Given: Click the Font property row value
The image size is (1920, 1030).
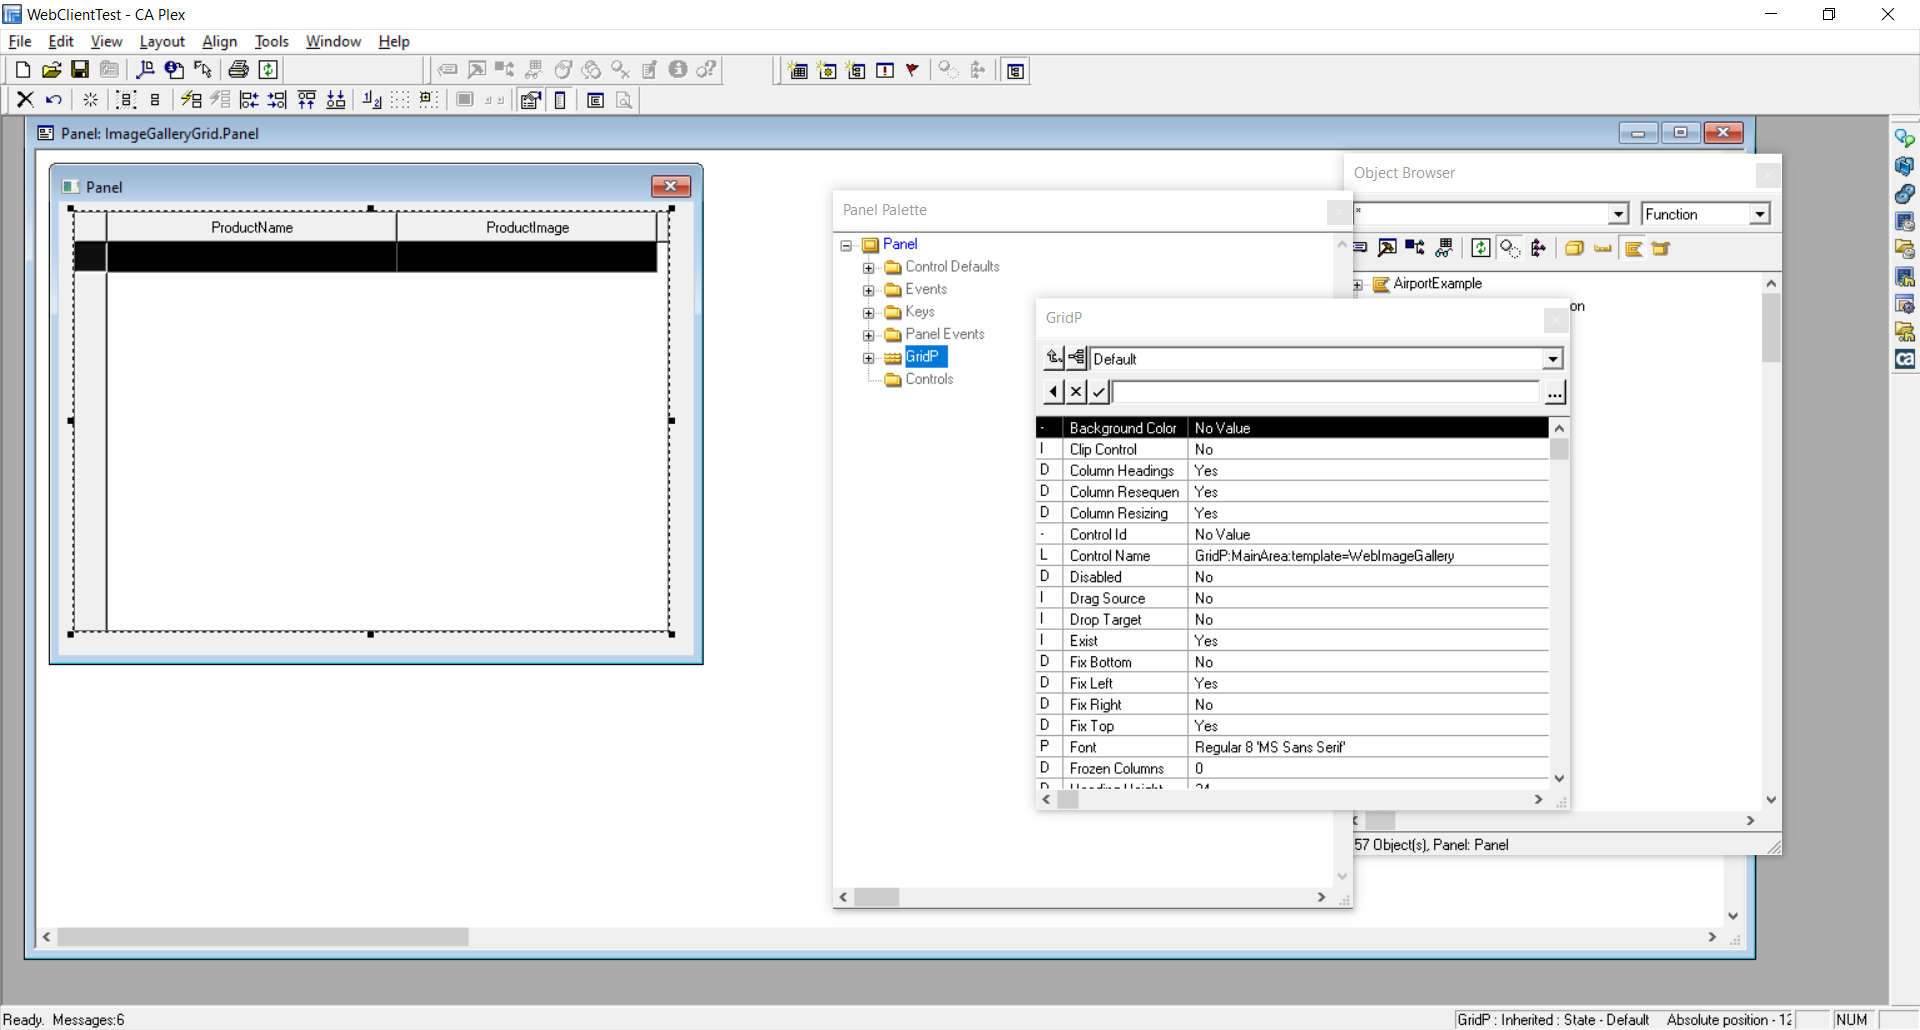Looking at the screenshot, I should pos(1269,747).
